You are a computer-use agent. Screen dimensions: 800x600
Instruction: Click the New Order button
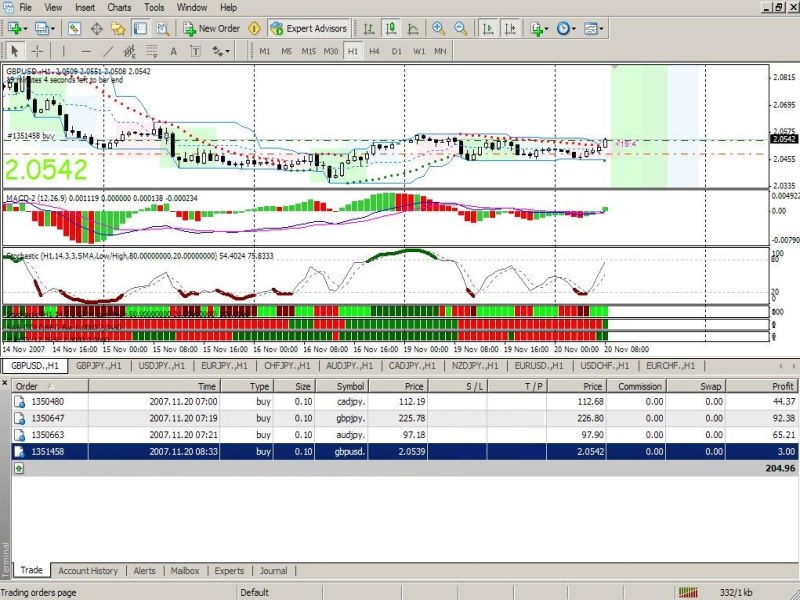click(x=212, y=29)
